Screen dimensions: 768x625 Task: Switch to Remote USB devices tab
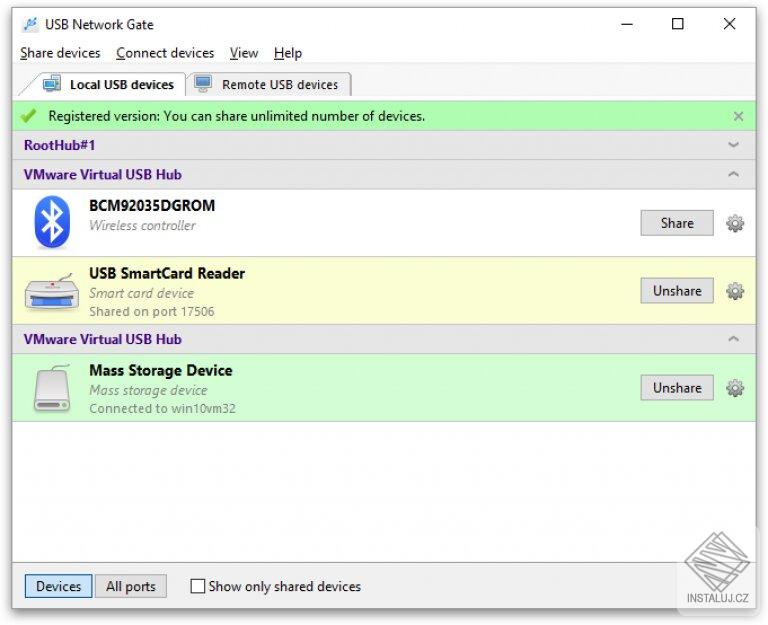pyautogui.click(x=268, y=84)
